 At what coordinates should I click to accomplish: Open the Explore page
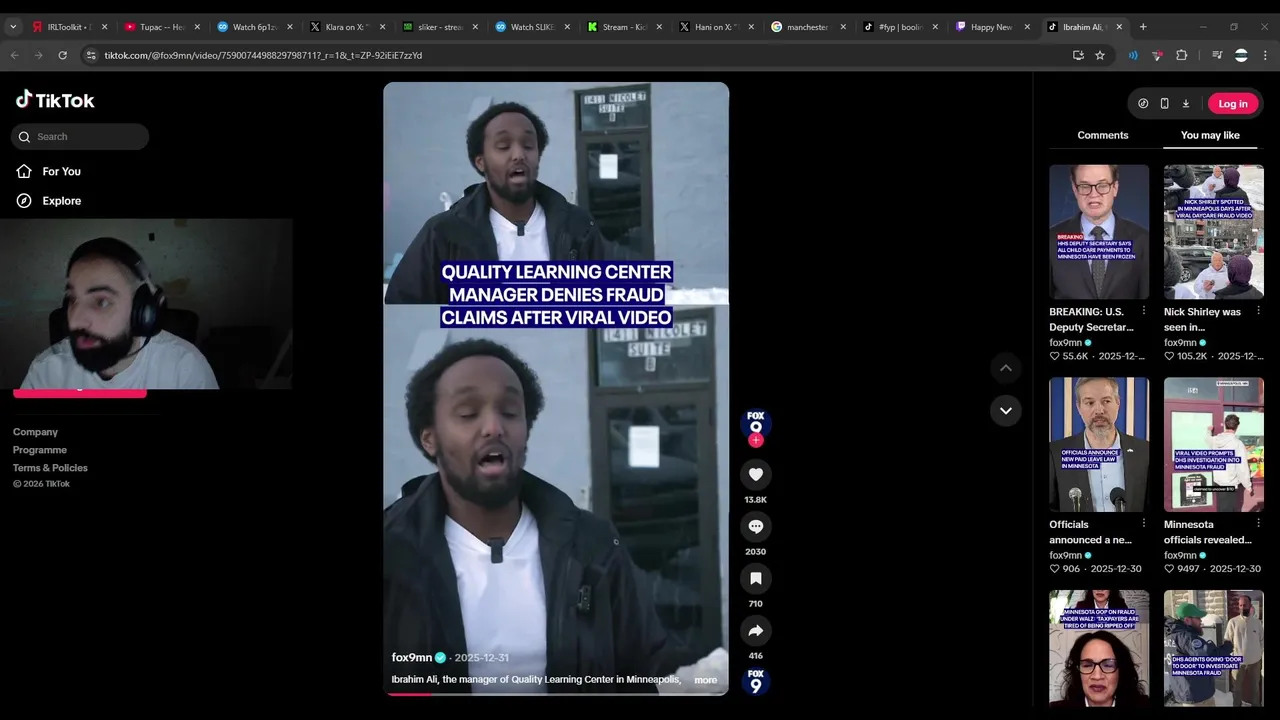coord(61,201)
